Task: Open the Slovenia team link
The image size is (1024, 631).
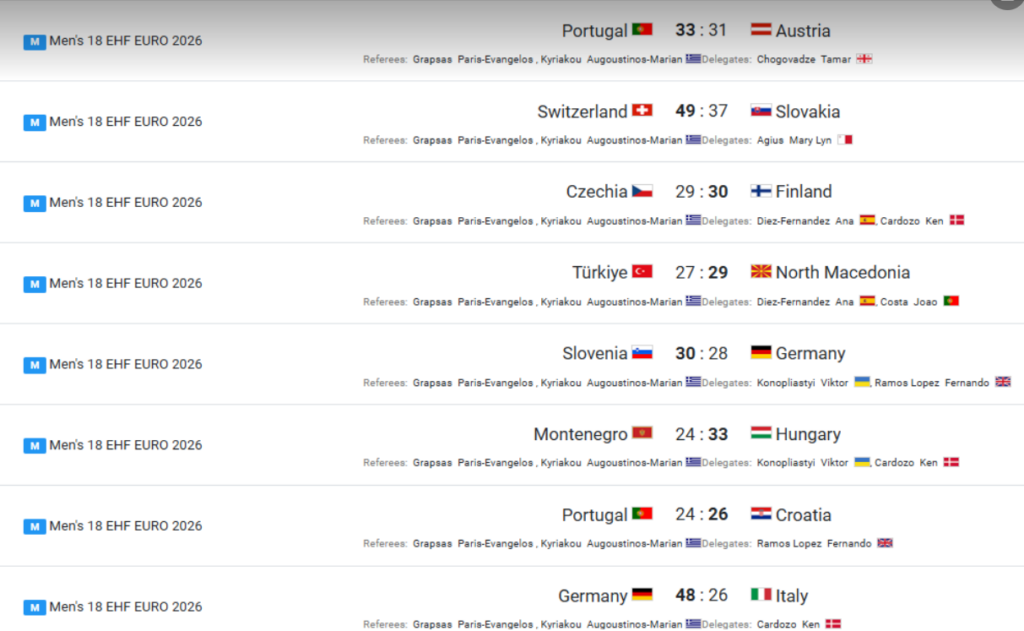Action: [x=594, y=353]
